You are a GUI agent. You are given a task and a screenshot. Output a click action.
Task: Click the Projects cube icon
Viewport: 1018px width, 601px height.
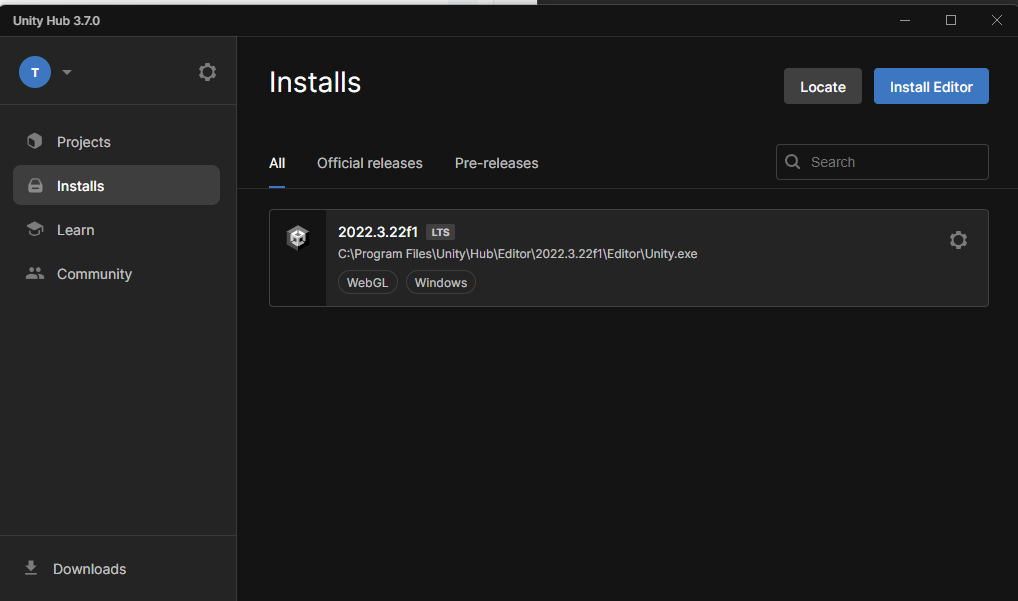coord(35,141)
